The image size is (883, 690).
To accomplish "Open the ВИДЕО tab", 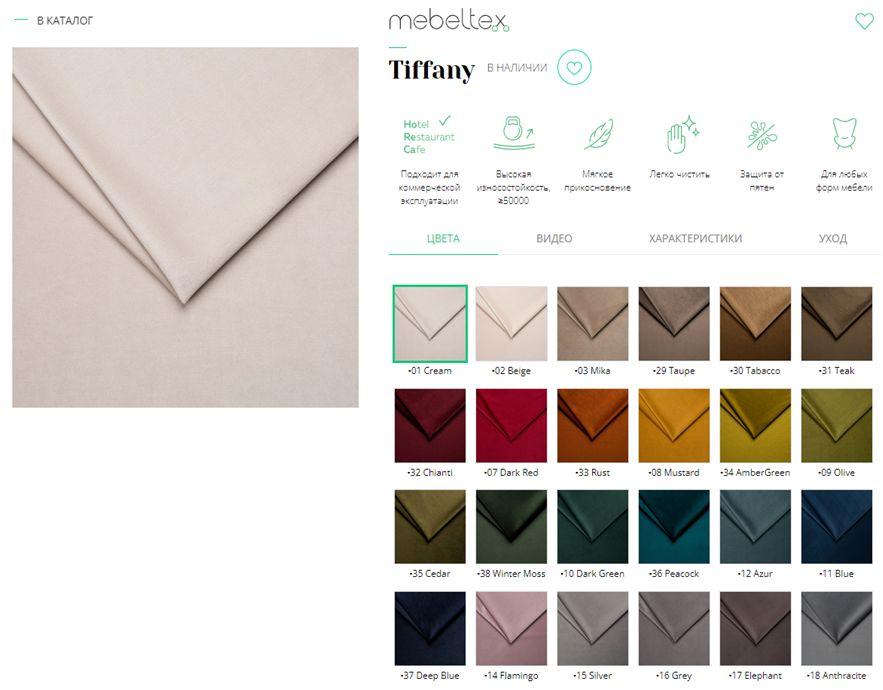I will (x=554, y=238).
